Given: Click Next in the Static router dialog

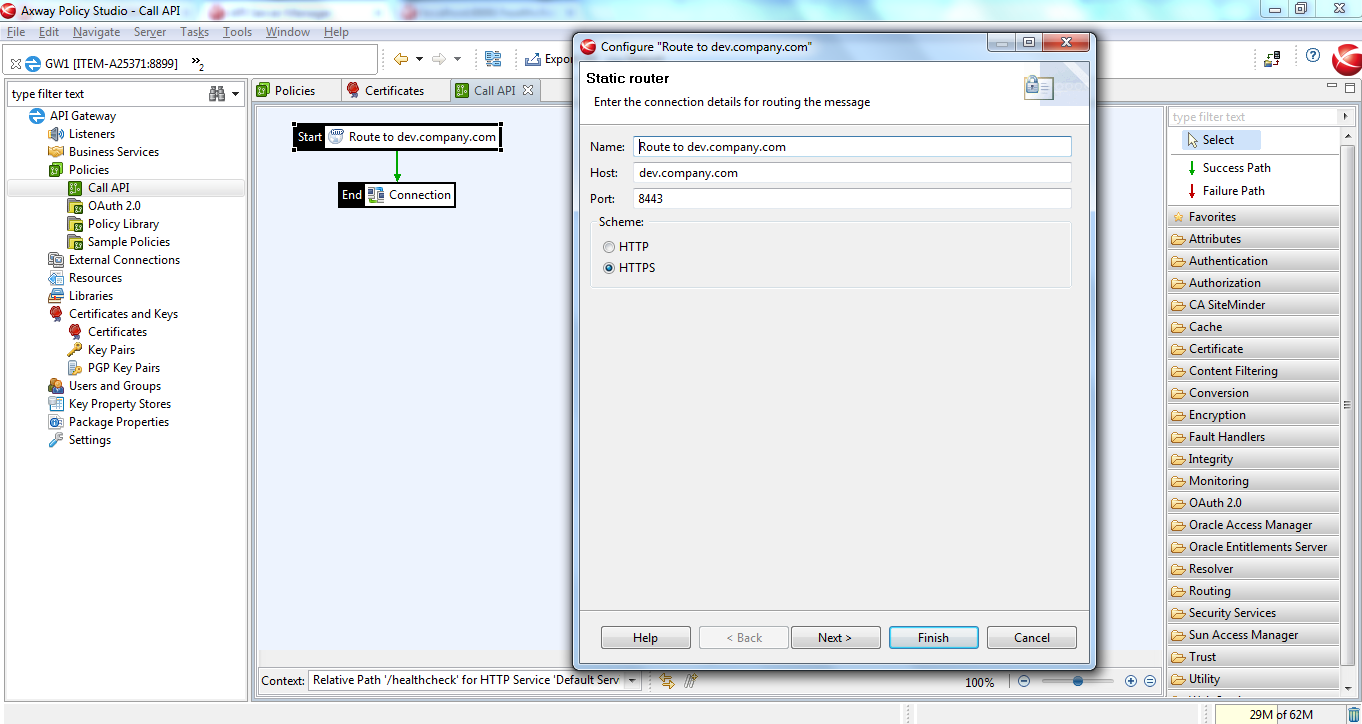Looking at the screenshot, I should coord(836,638).
